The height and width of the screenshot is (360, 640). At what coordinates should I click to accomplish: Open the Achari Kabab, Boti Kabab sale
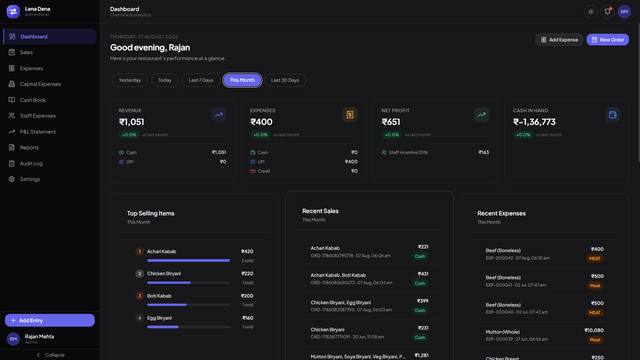pos(369,279)
